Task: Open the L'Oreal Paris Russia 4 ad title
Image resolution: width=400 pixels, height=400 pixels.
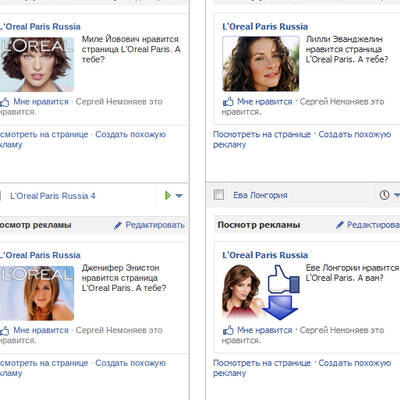Action: 53,196
